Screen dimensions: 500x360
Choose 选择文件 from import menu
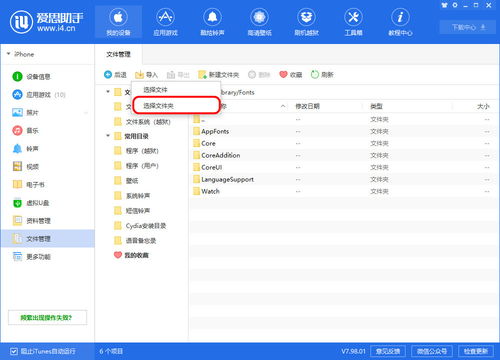click(x=176, y=90)
